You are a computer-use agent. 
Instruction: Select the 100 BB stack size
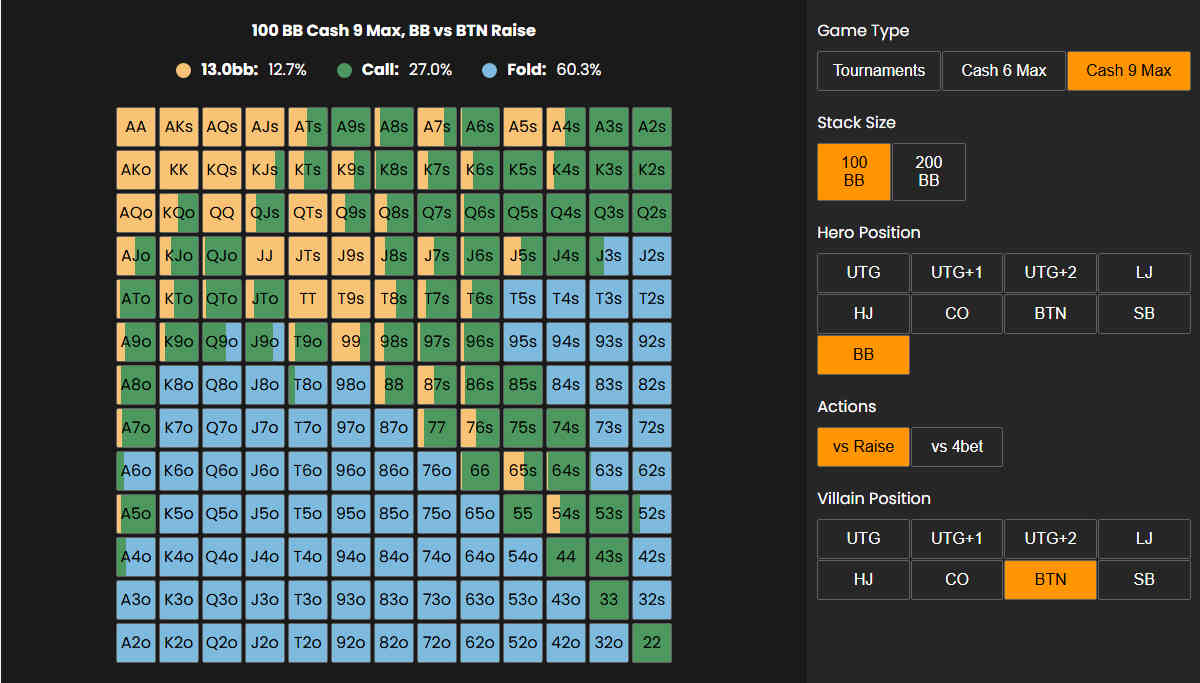[x=854, y=171]
